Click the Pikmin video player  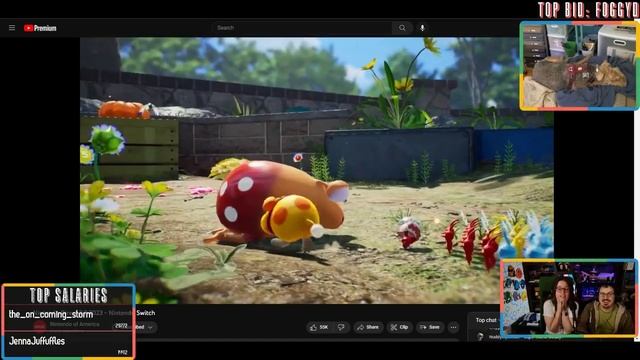[317, 170]
